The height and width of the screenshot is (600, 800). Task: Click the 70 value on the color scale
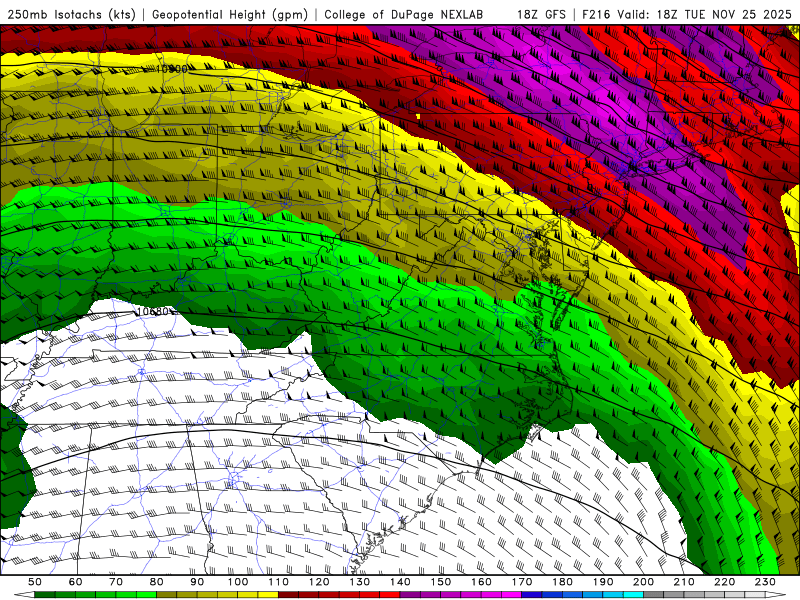point(116,582)
